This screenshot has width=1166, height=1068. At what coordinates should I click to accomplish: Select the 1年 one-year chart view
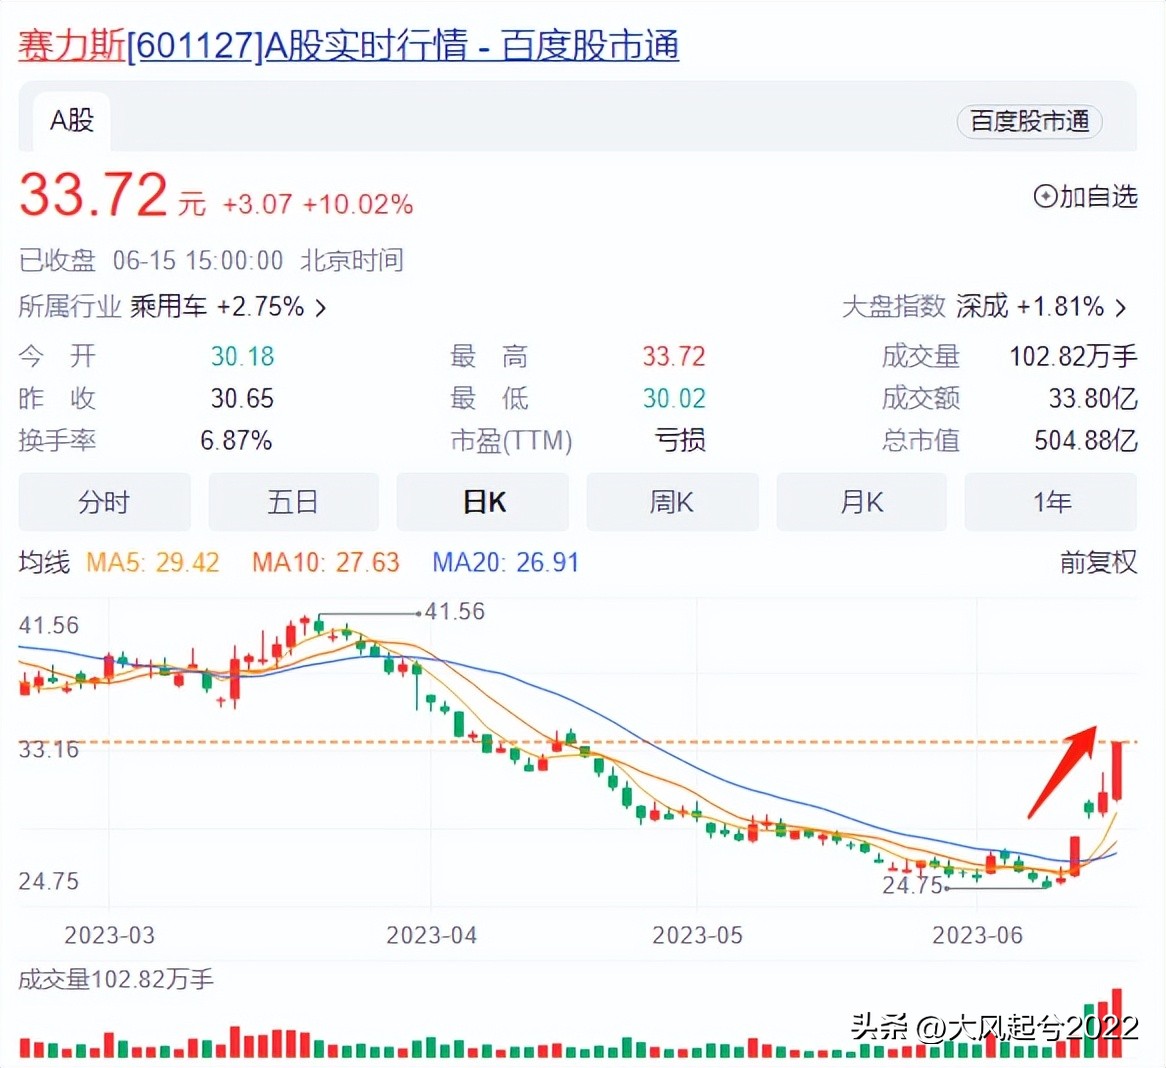1051,502
